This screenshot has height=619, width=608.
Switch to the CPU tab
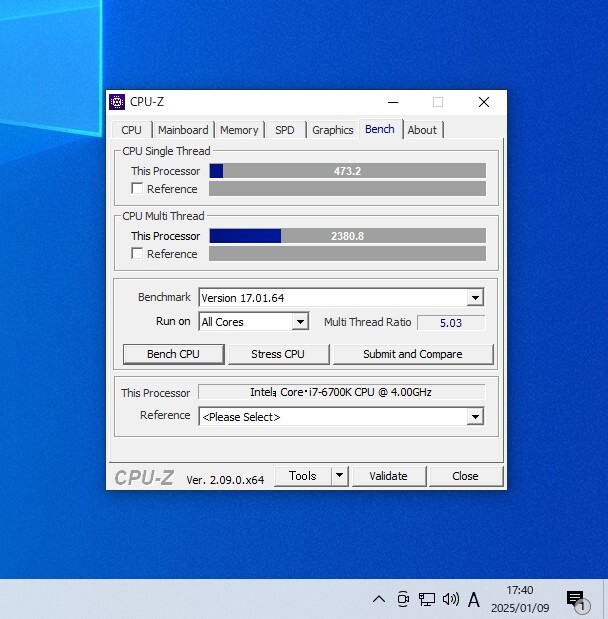(x=131, y=130)
